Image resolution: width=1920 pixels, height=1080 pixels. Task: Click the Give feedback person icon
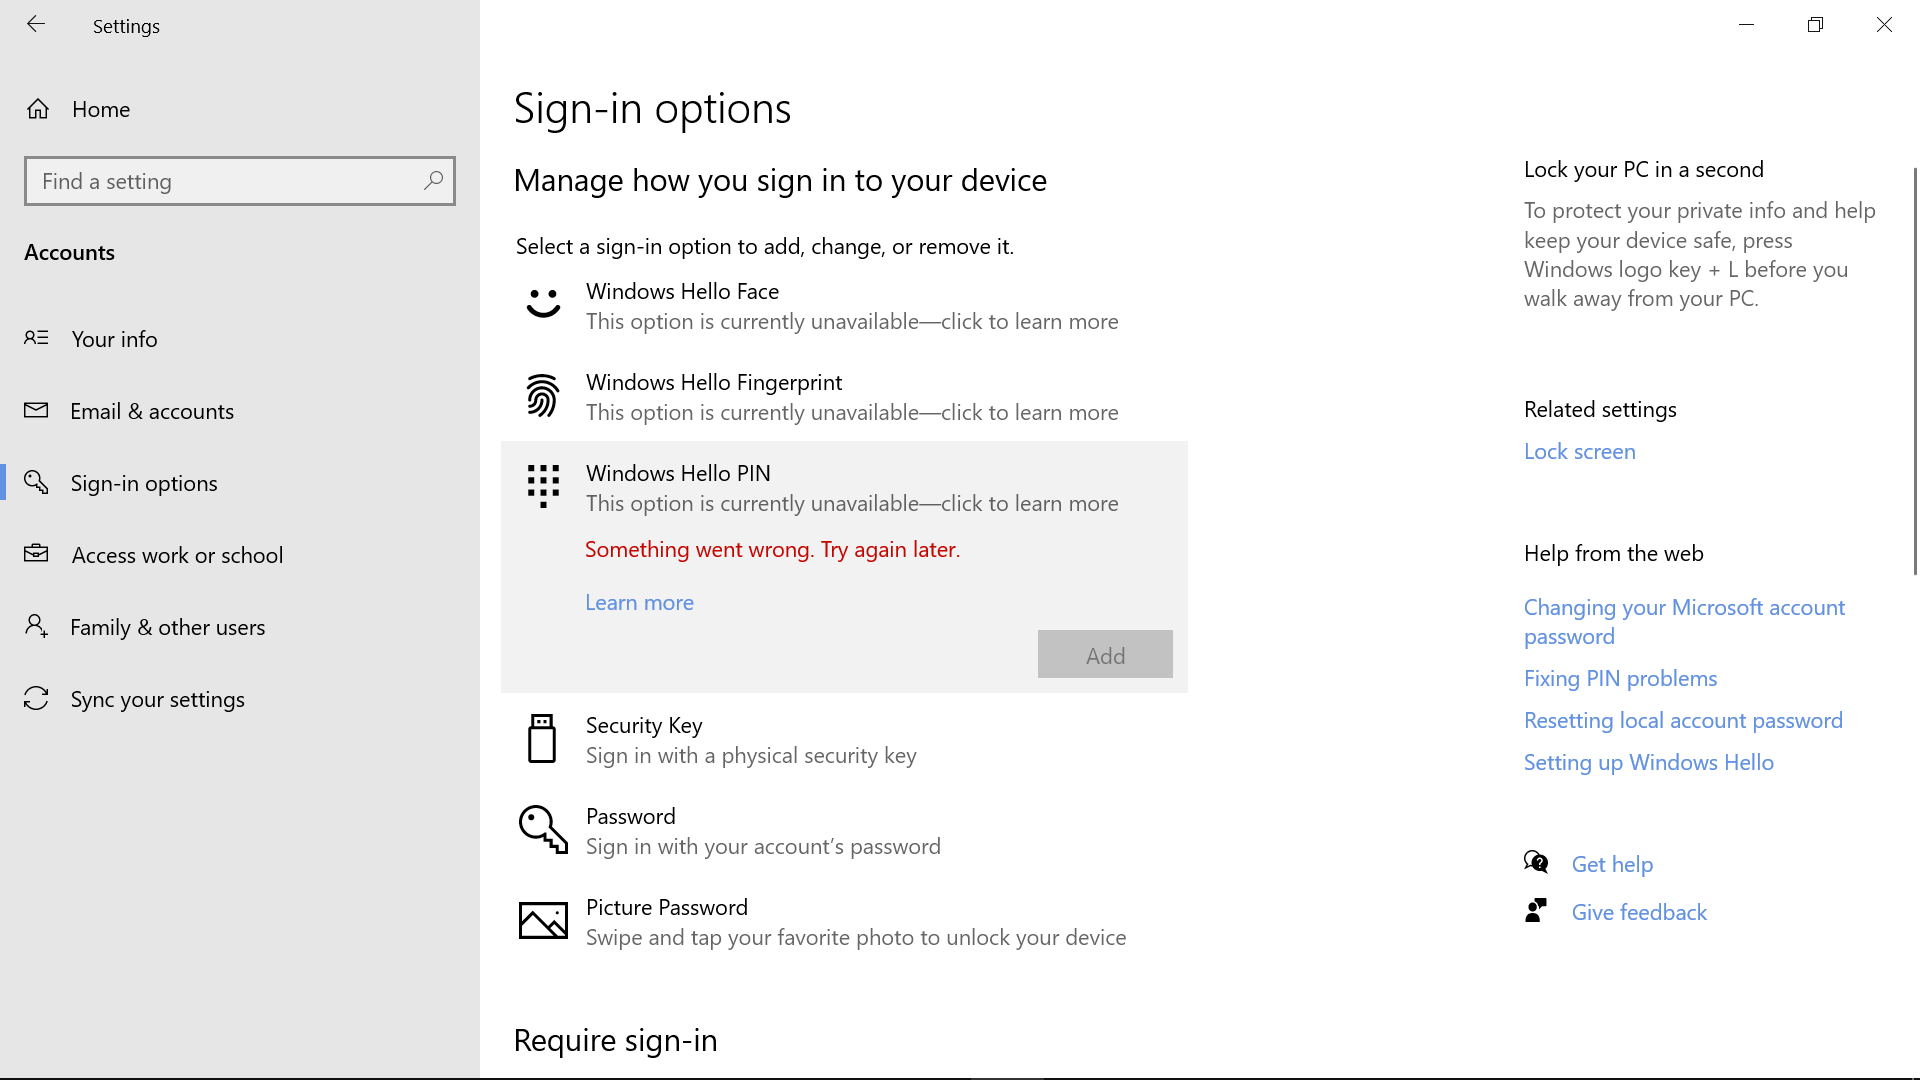(x=1536, y=910)
